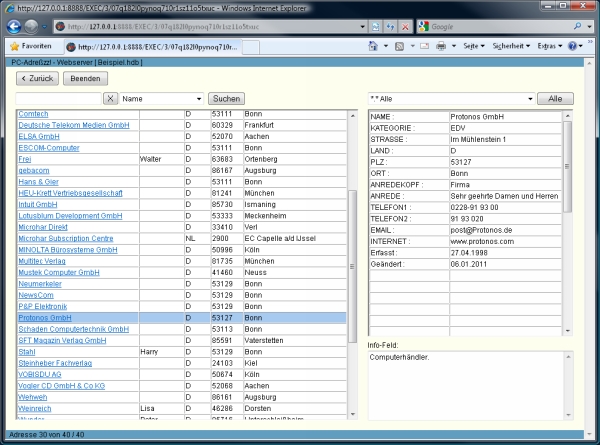
Task: Click the Read mail icon
Action: coord(424,46)
